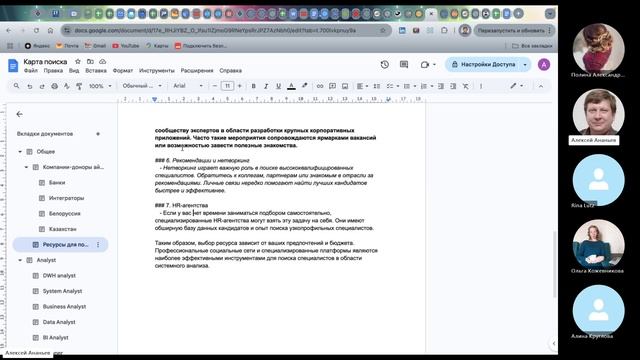This screenshot has height=360, width=640.
Task: Open options for Ресурсы для по... tab
Action: (x=98, y=244)
